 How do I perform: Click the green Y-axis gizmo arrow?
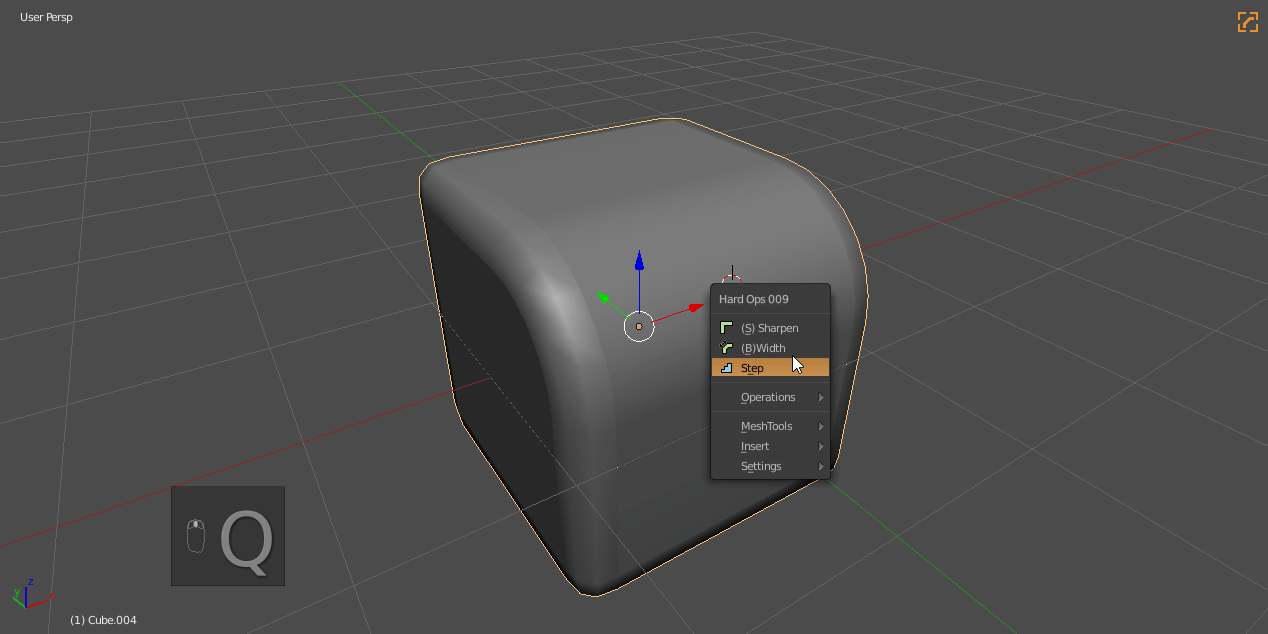603,297
